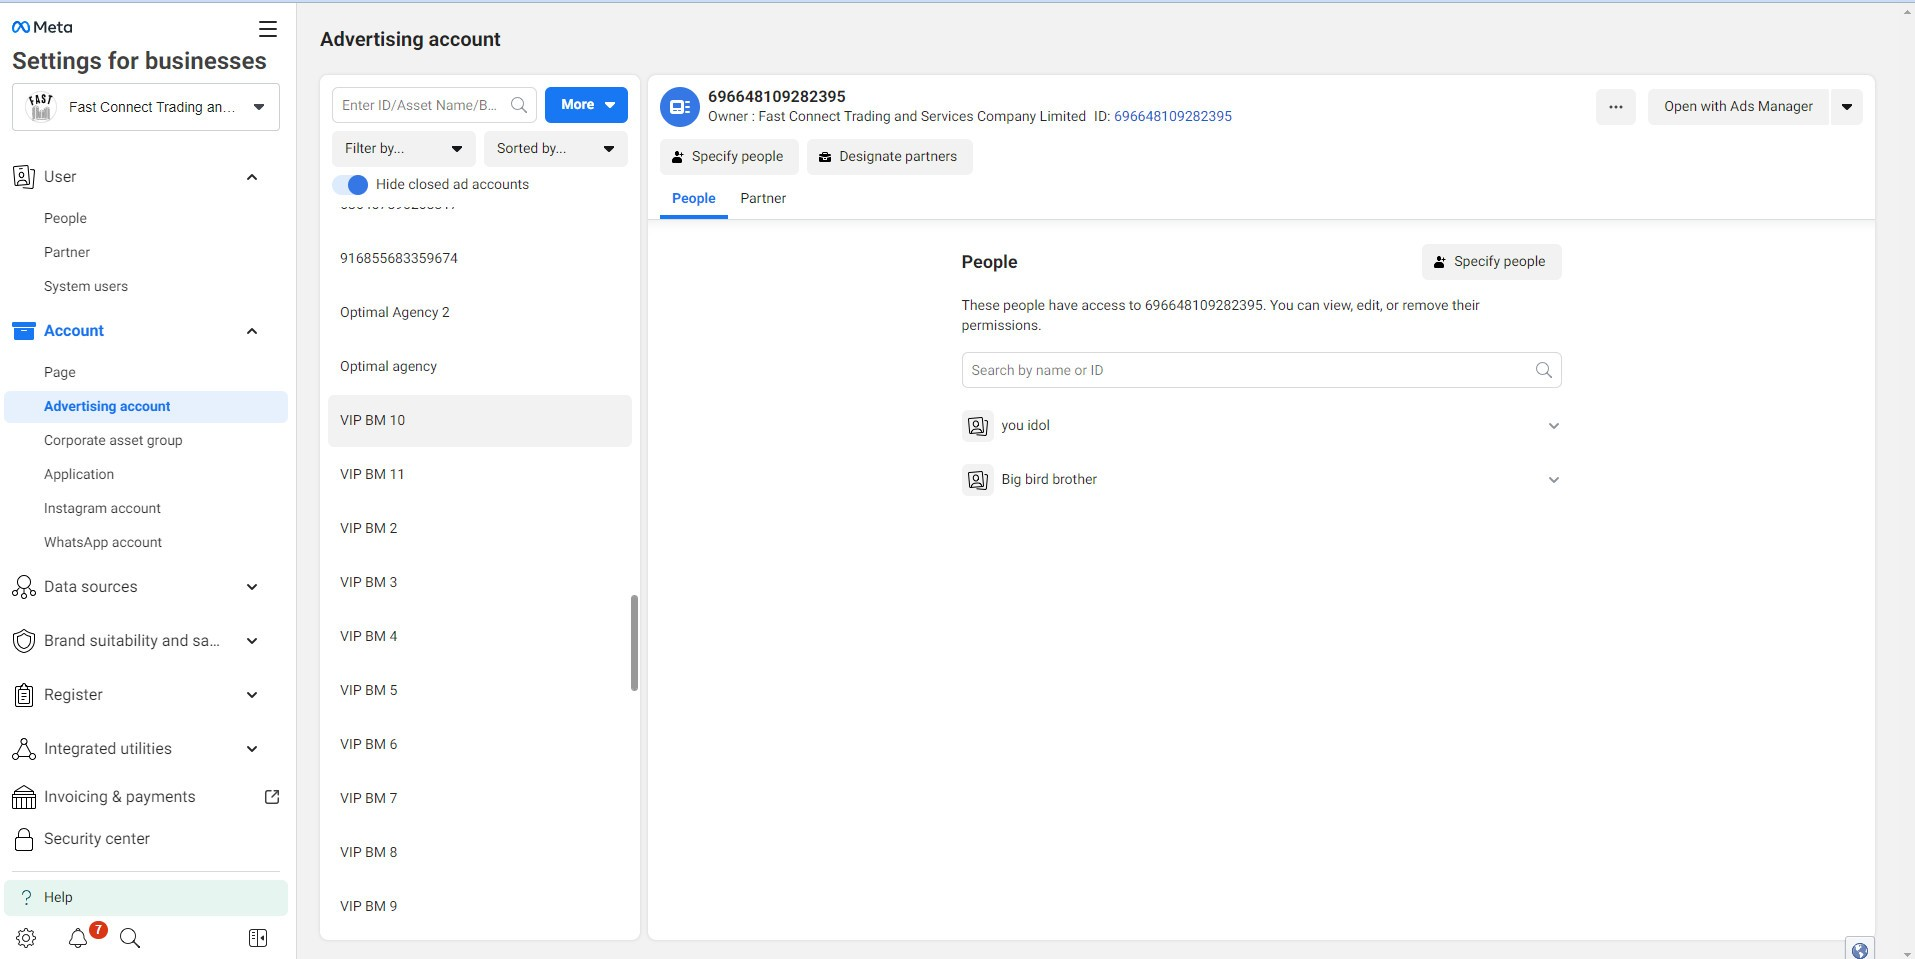Image resolution: width=1915 pixels, height=959 pixels.
Task: Click the you idol person icon
Action: click(978, 426)
